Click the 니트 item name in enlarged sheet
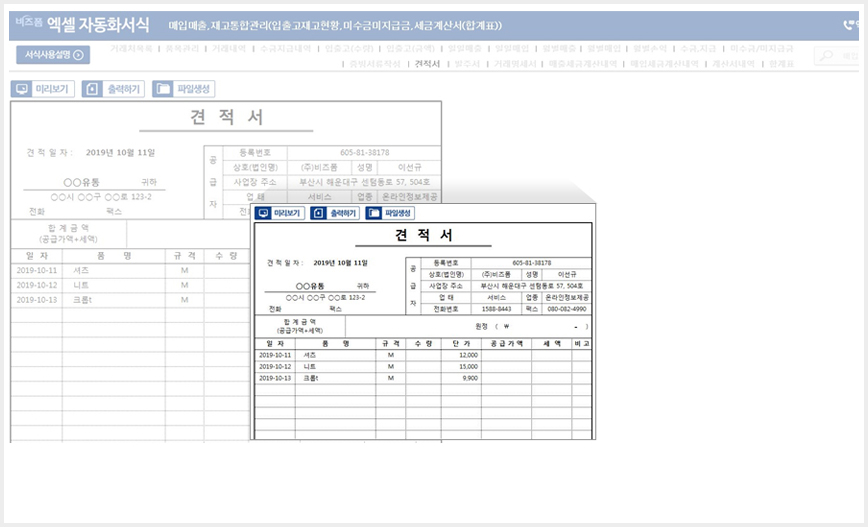This screenshot has width=868, height=527. pyautogui.click(x=310, y=366)
